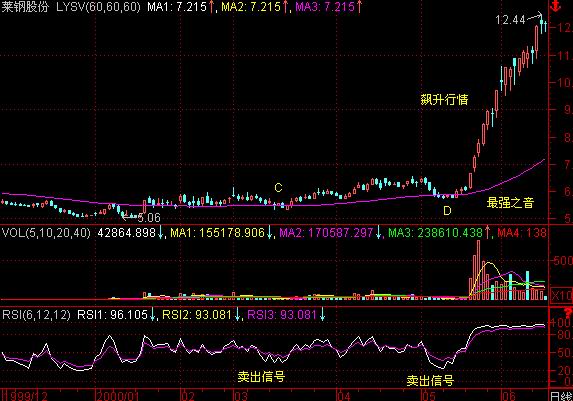Select the 最强之音 chart annotation
This screenshot has height=401, width=573.
coord(510,202)
